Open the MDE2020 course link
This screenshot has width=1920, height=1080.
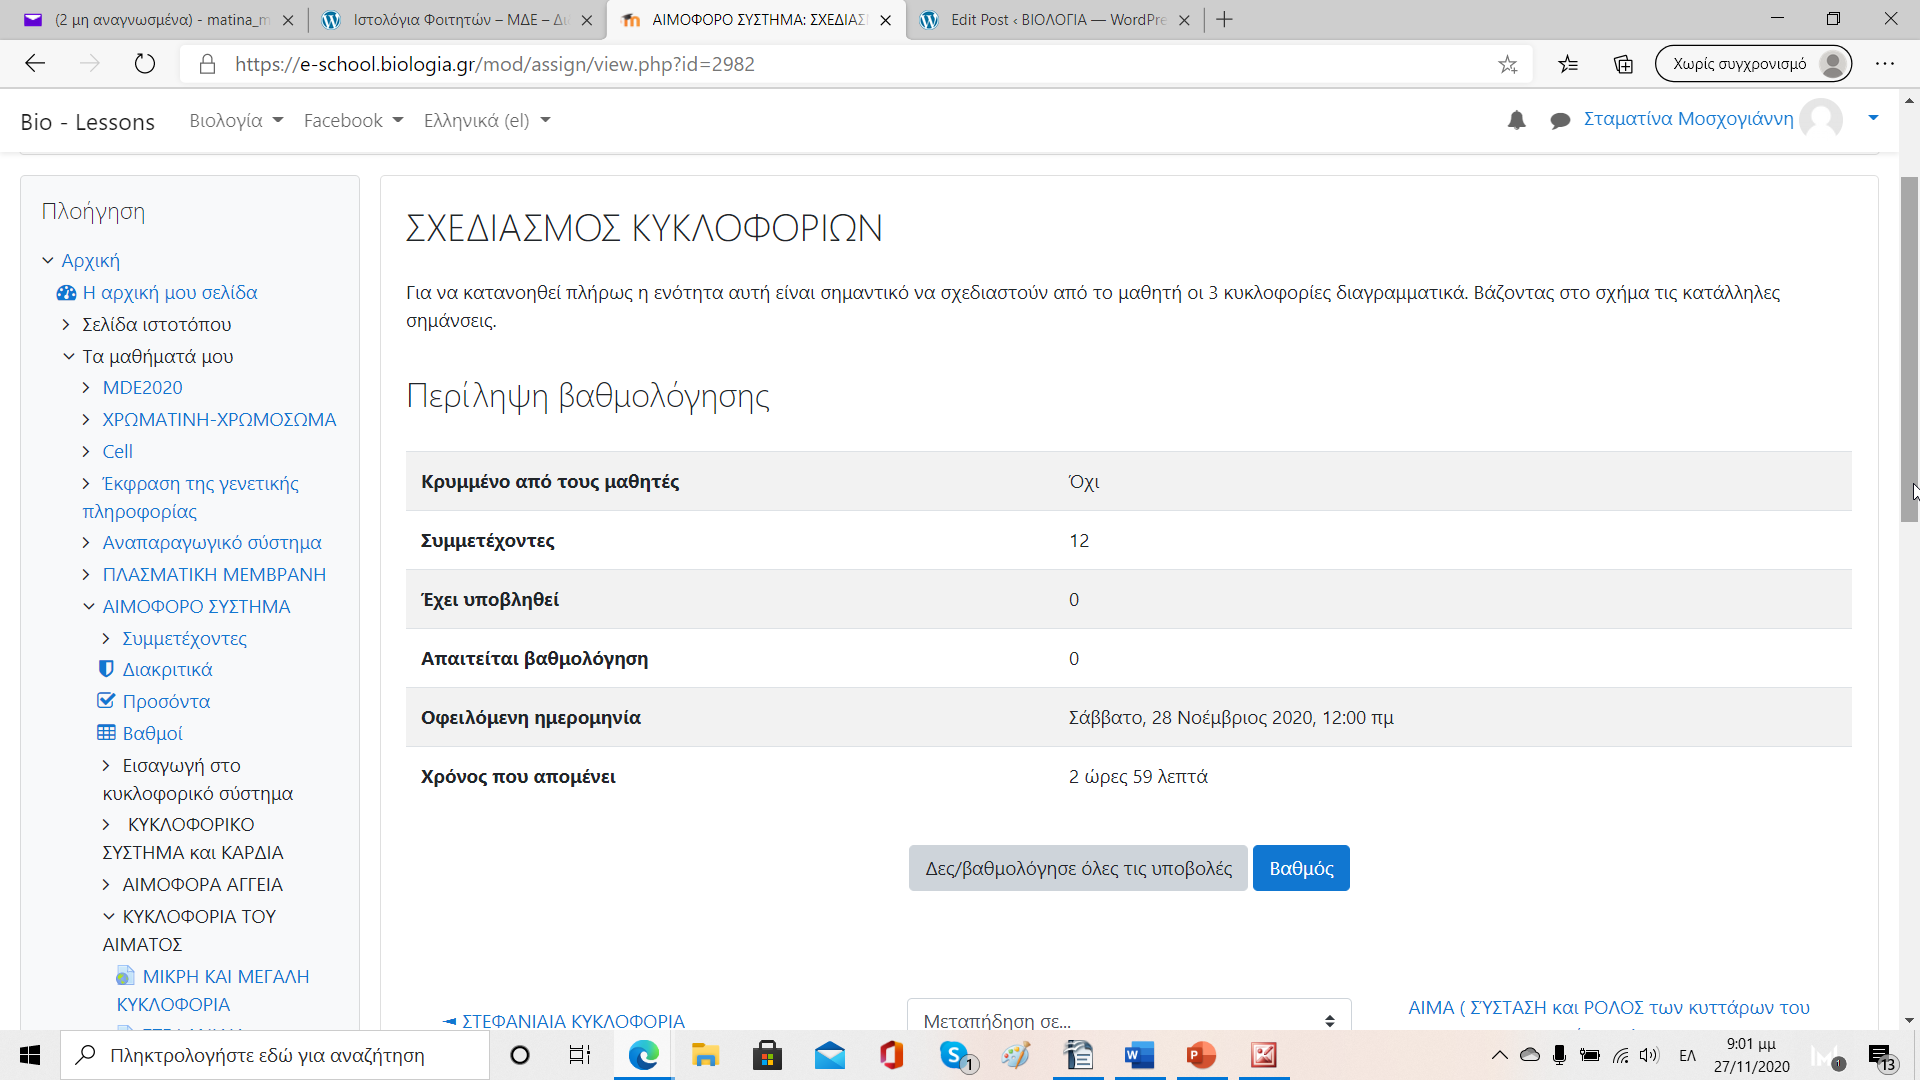(x=142, y=388)
